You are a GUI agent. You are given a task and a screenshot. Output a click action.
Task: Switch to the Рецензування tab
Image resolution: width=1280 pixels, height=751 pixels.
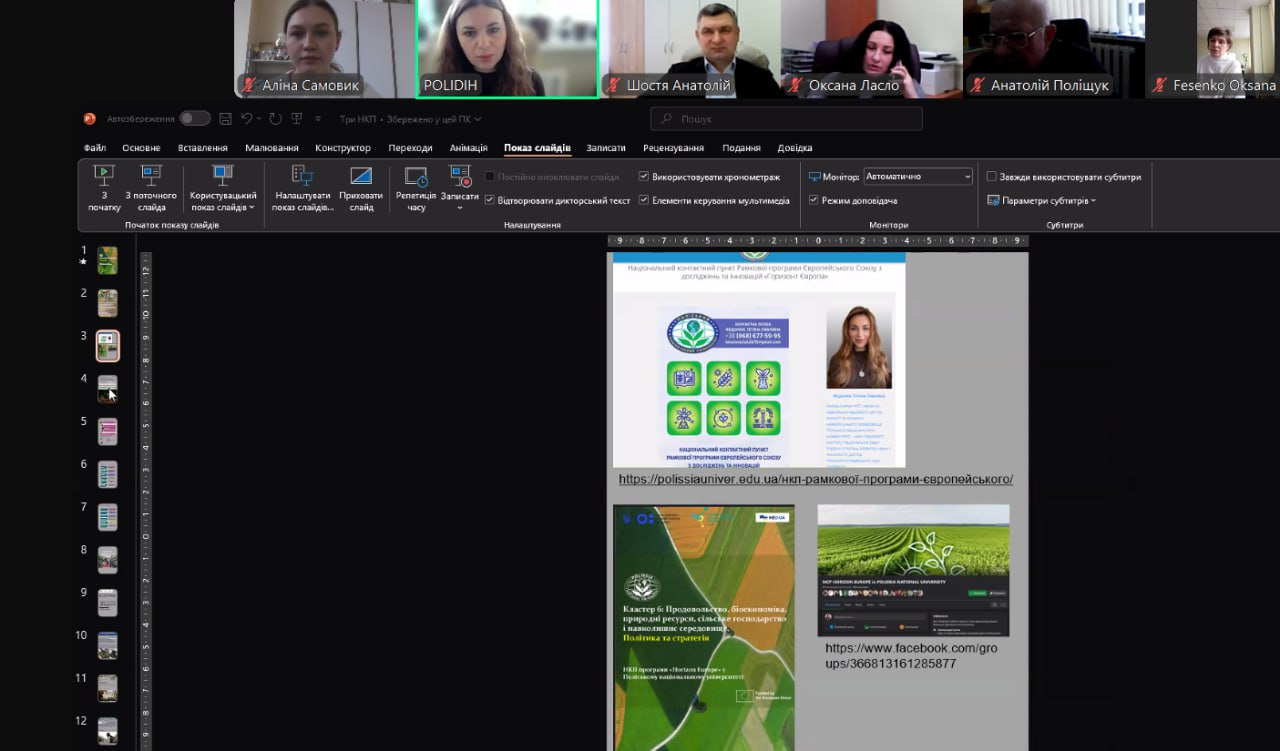coord(673,148)
